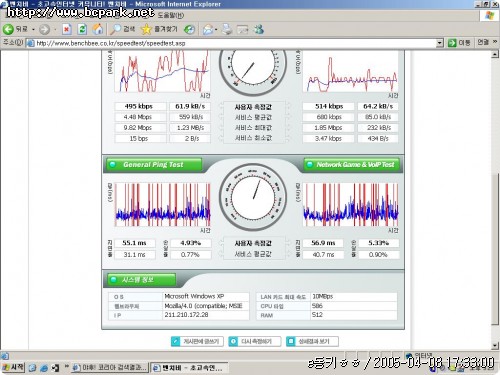The image size is (500, 375).
Task: Select the Network Game & VoIP Test tab
Action: (x=352, y=165)
